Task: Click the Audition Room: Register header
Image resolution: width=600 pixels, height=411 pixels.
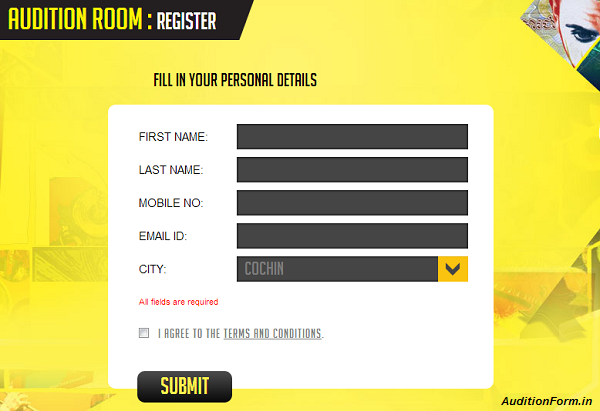Action: (x=112, y=18)
